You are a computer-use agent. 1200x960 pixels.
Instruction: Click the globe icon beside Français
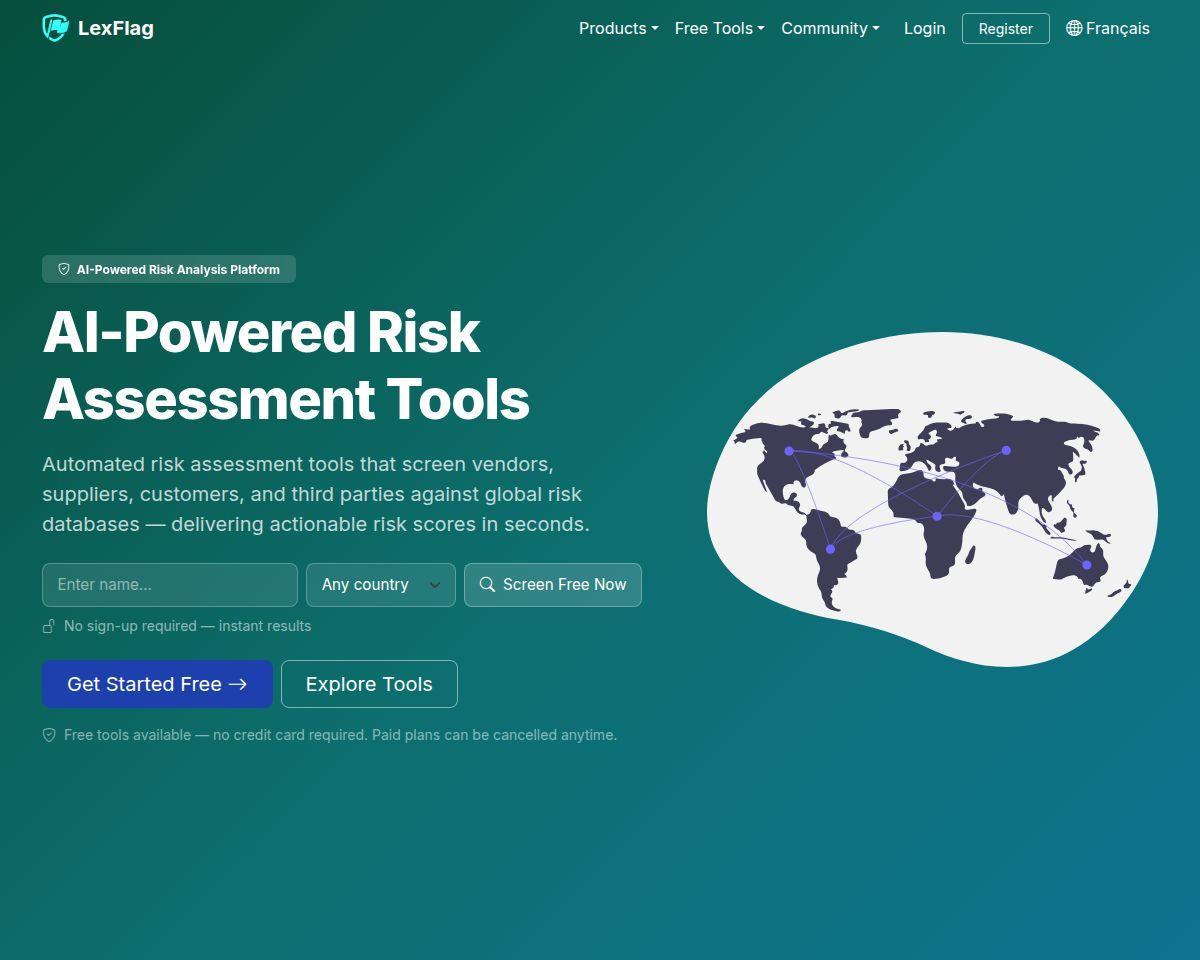[1074, 28]
